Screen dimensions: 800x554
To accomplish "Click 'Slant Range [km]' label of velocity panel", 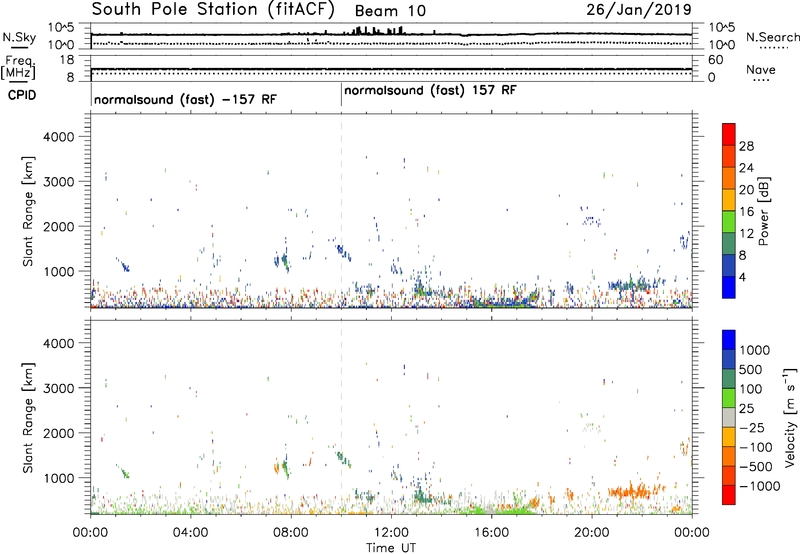I will coord(28,418).
